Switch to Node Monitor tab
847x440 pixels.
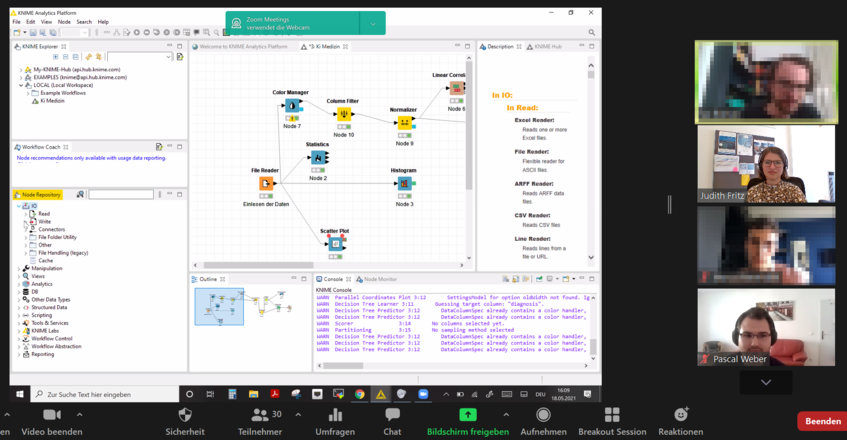coord(377,279)
